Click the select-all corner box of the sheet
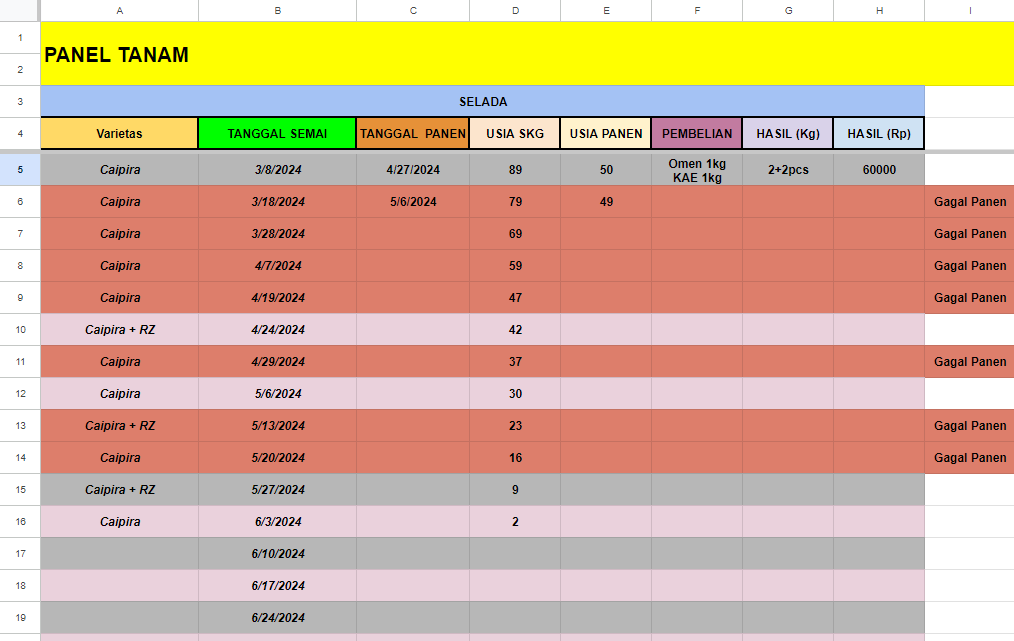Screen dimensions: 1014x641 [20, 10]
